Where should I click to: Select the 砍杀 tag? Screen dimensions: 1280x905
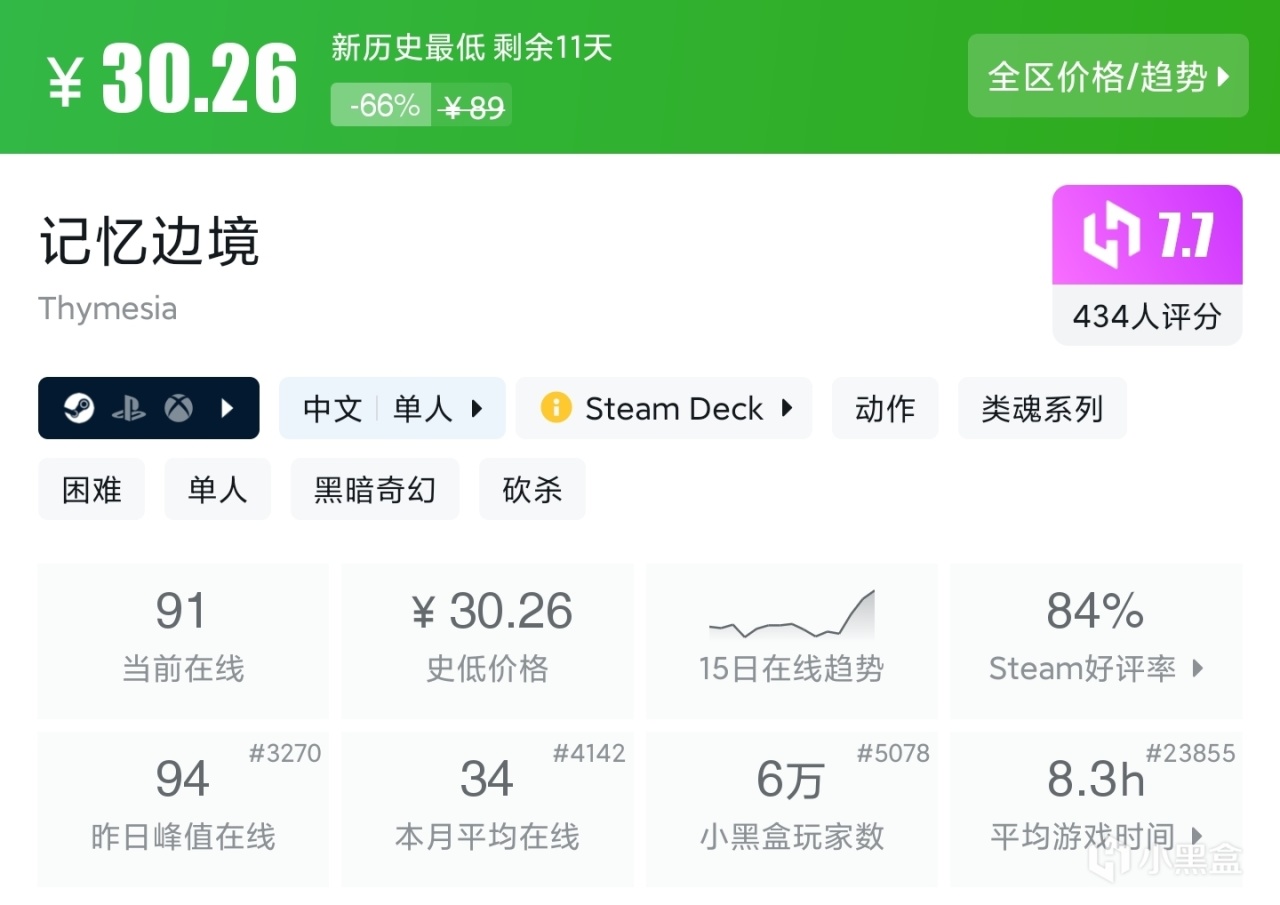[532, 490]
